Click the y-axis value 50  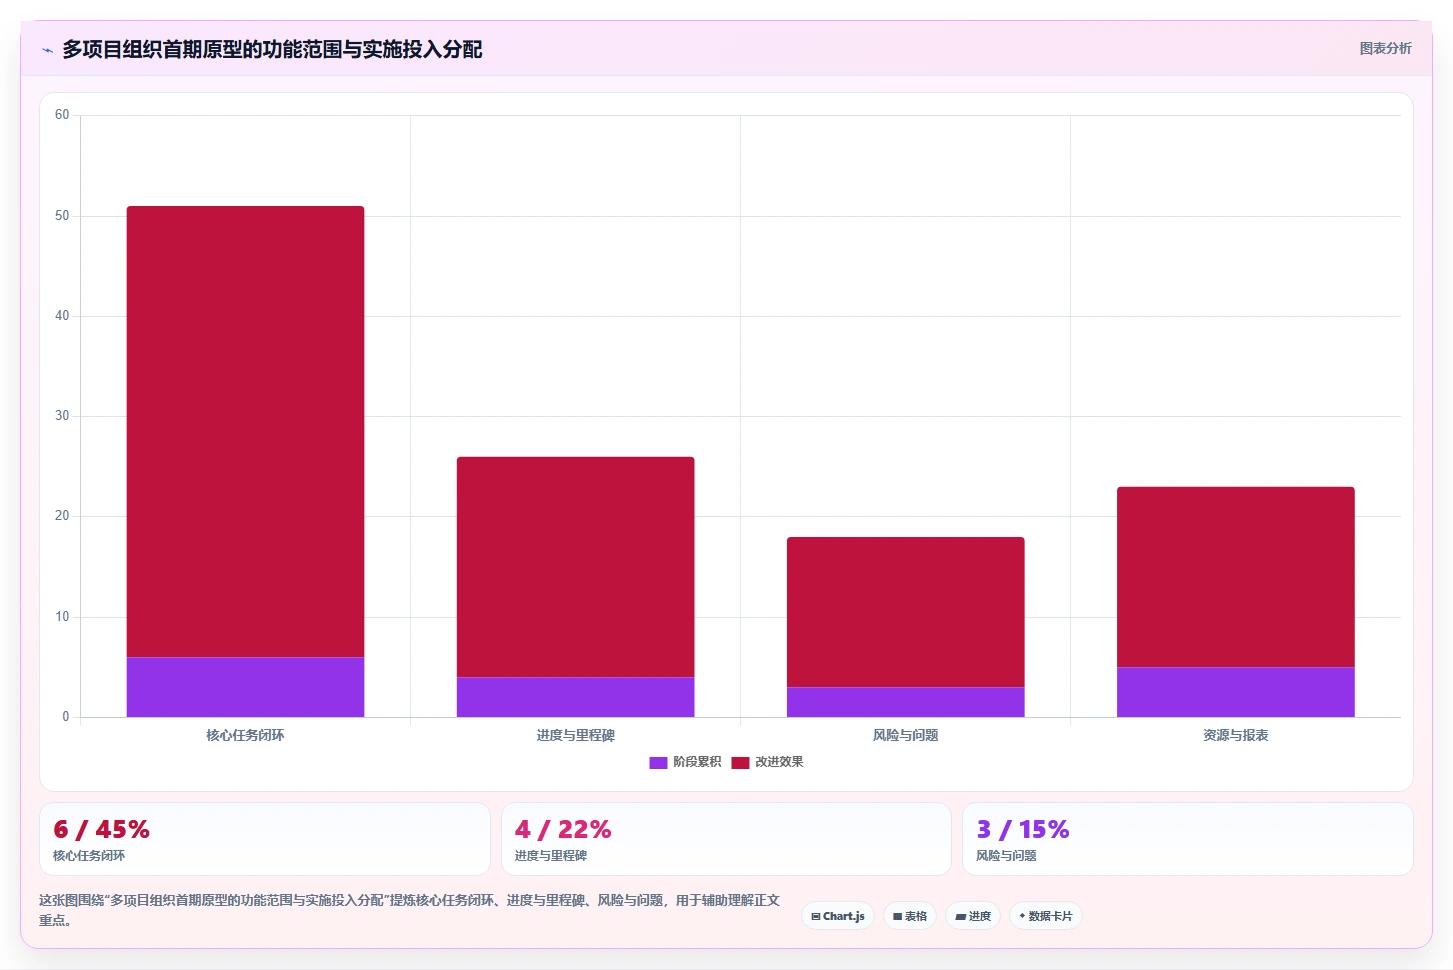62,216
